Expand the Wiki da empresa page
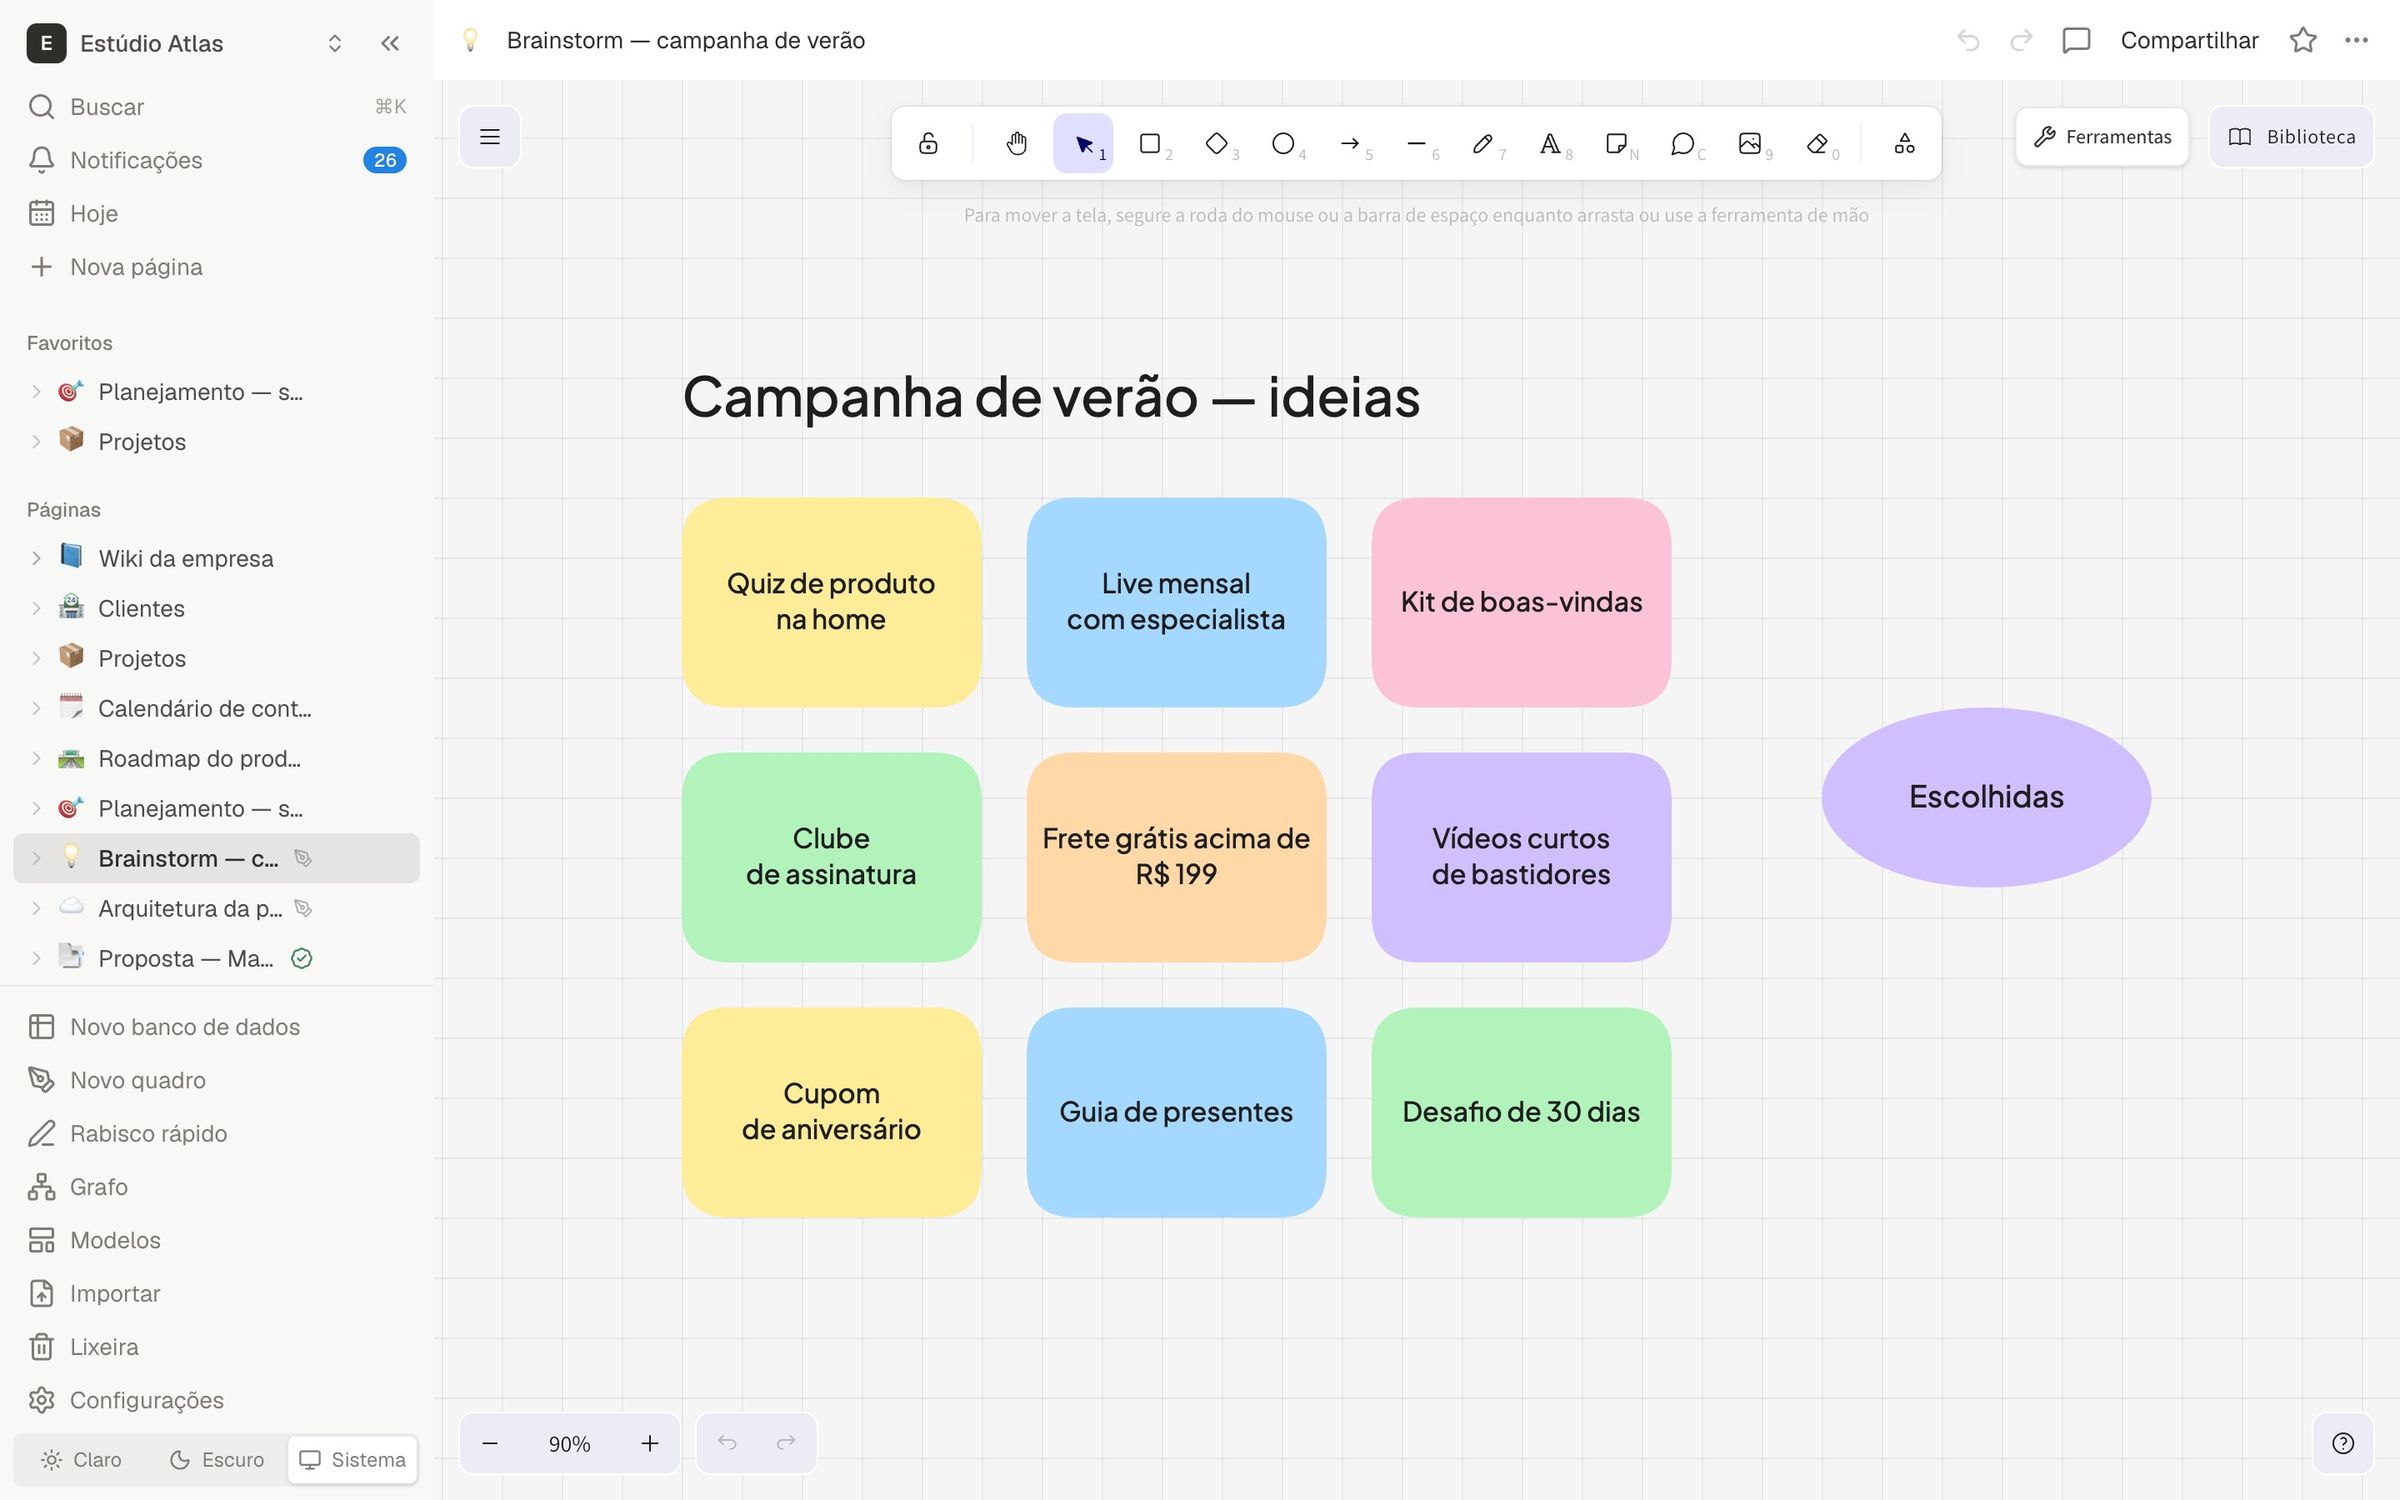2400x1500 pixels. (x=36, y=558)
